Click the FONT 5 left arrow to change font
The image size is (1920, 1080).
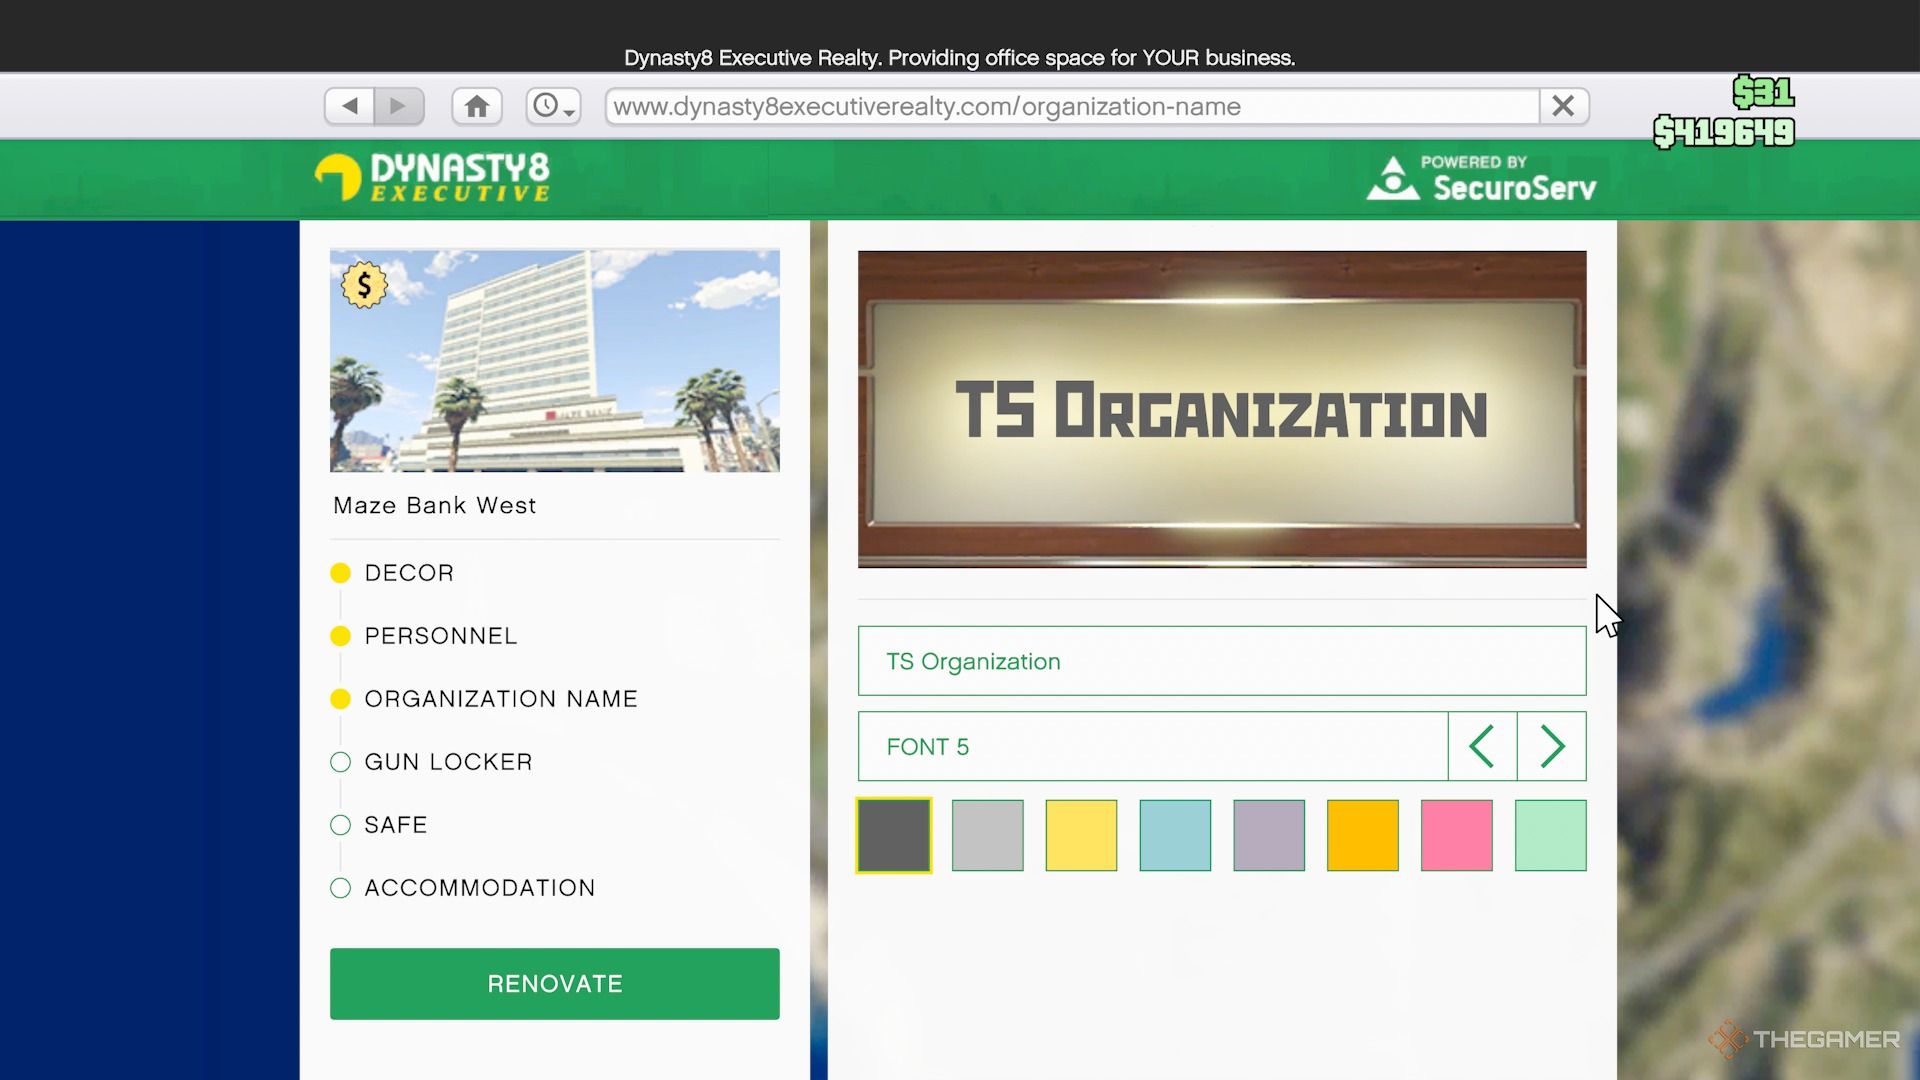1482,746
